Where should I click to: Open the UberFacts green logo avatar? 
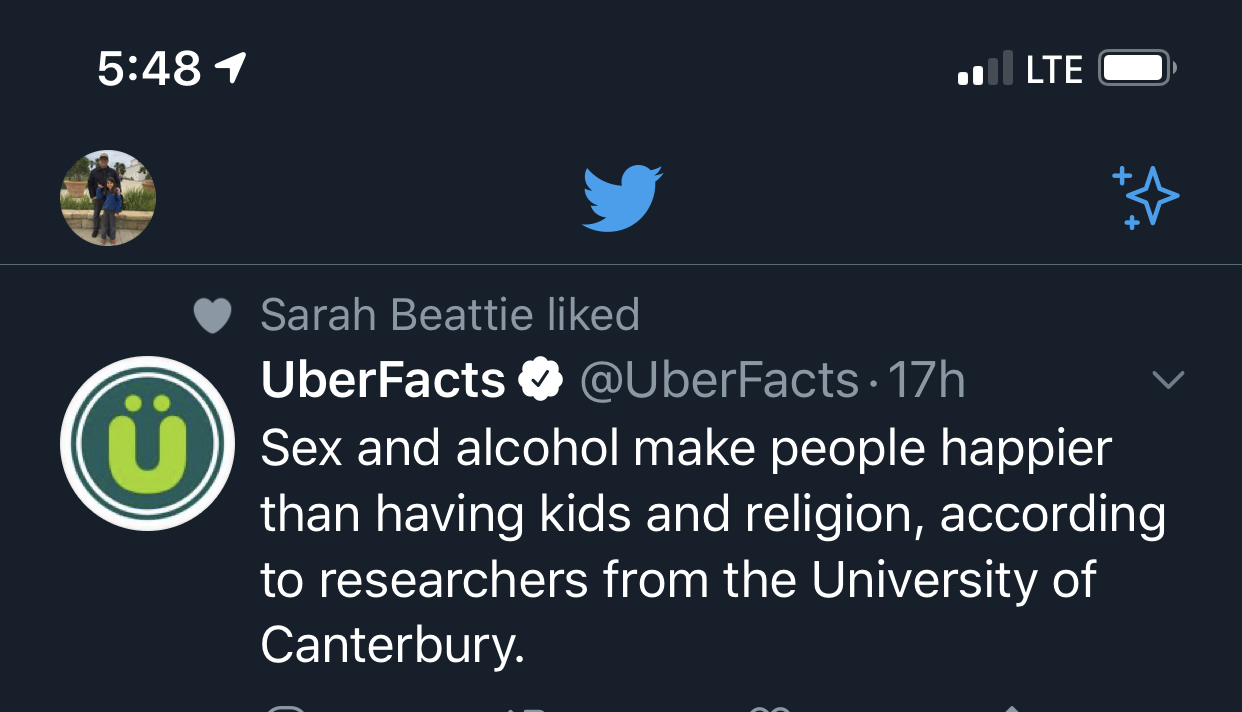(x=148, y=443)
